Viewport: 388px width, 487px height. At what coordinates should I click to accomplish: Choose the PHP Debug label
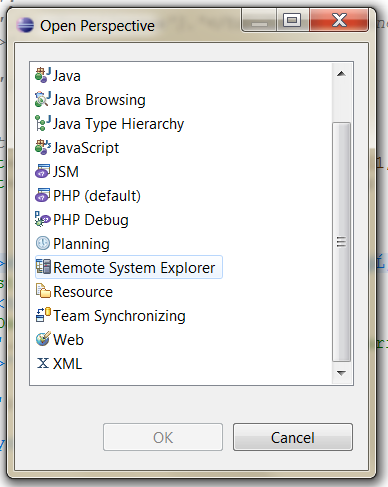point(91,220)
